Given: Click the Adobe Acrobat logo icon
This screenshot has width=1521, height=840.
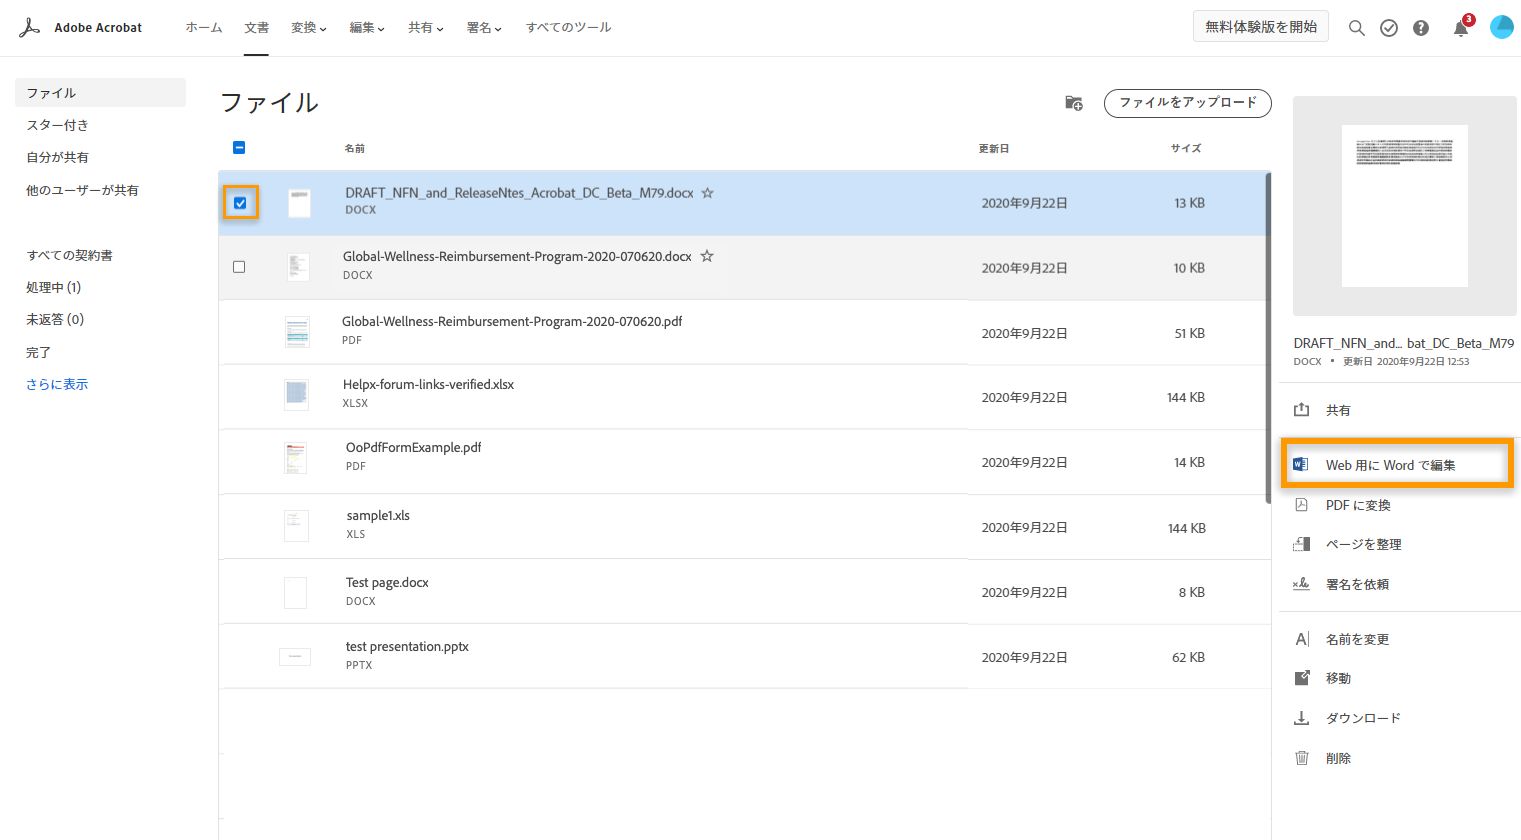Looking at the screenshot, I should tap(30, 27).
